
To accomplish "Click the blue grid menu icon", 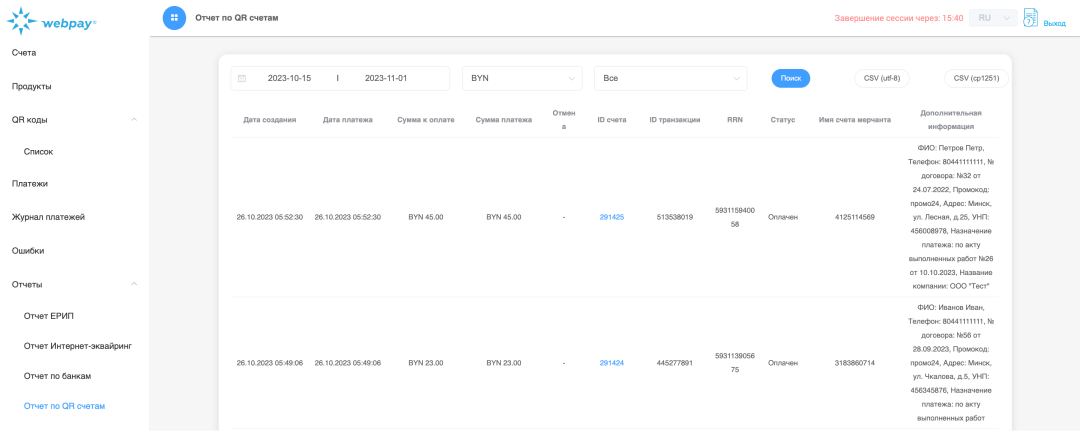I will (x=174, y=18).
